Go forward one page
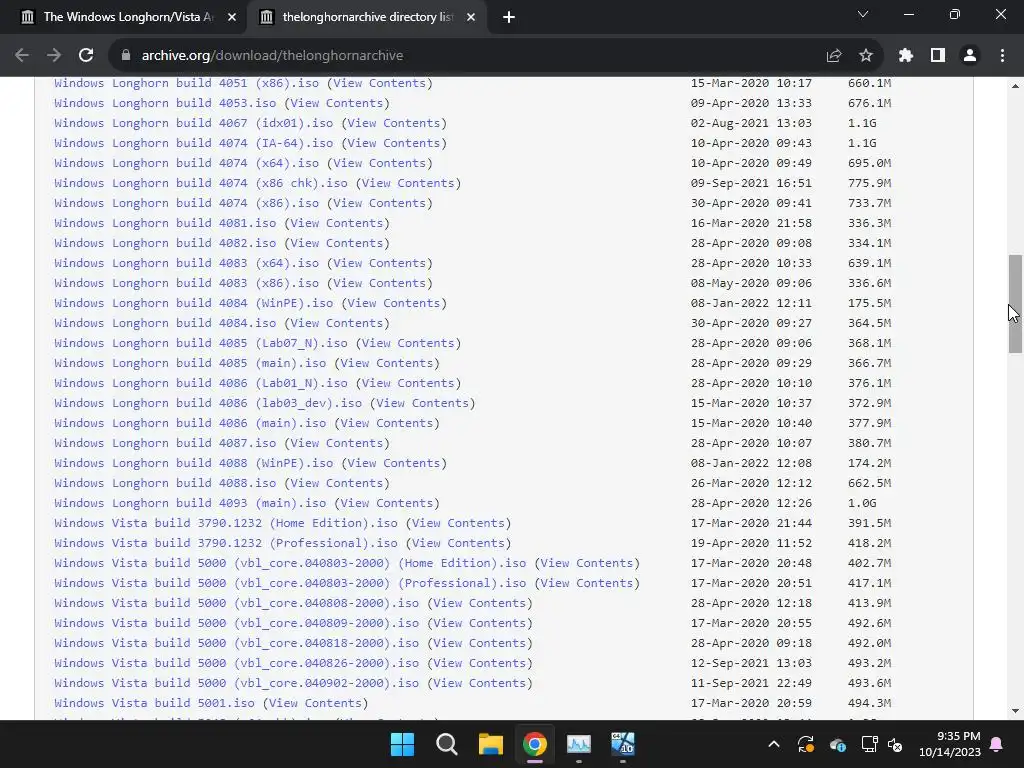The image size is (1024, 768). pos(54,56)
